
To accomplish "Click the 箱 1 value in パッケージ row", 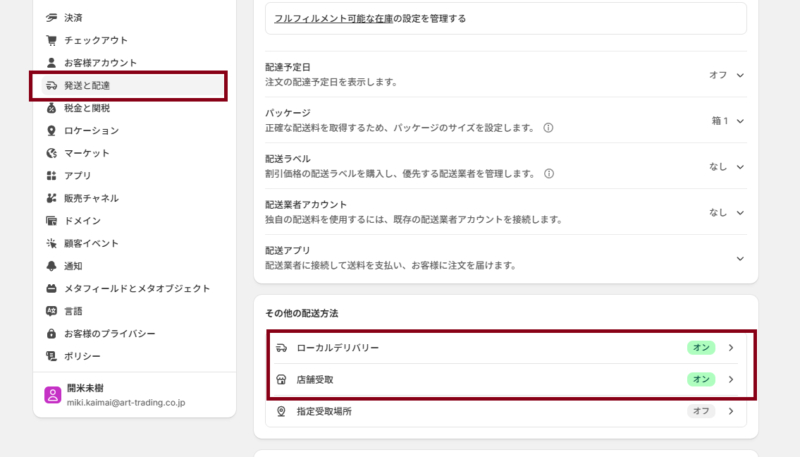I will pyautogui.click(x=720, y=121).
